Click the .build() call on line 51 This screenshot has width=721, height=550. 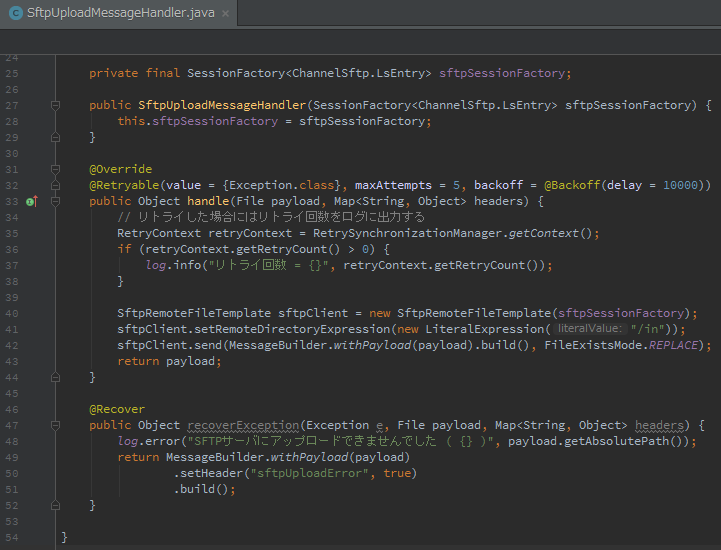204,489
